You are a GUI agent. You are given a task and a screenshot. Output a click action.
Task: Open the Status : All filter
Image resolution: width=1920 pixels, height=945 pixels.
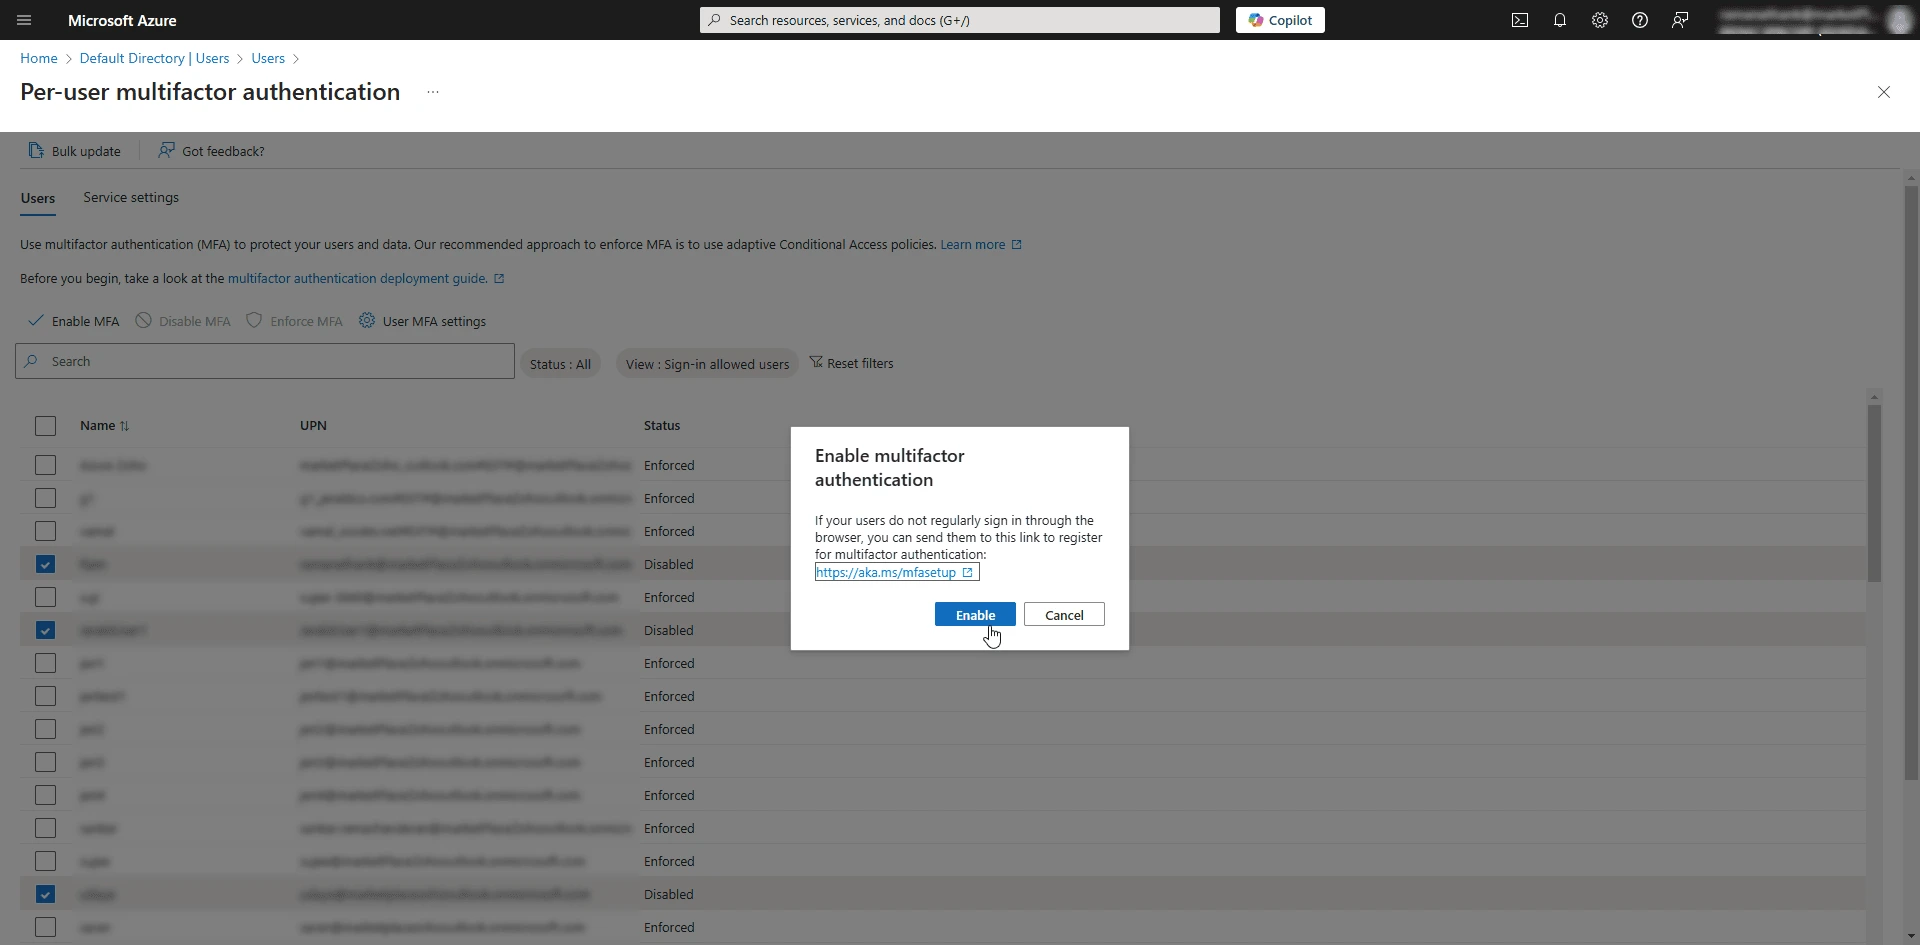(560, 364)
